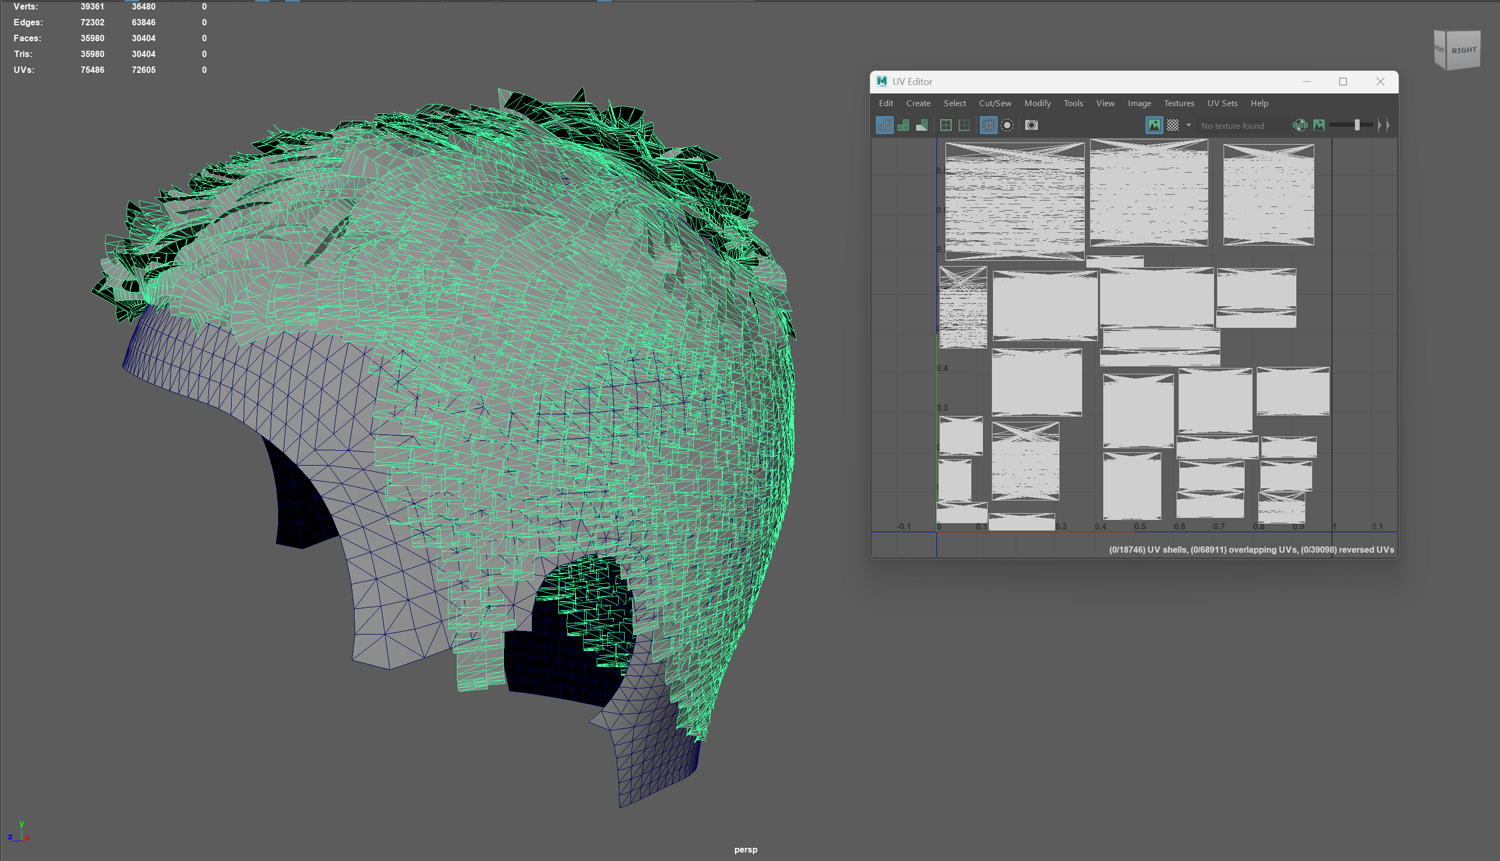Click '(0/68911) overlapping UVs' status text
This screenshot has height=861, width=1500.
coord(1243,550)
